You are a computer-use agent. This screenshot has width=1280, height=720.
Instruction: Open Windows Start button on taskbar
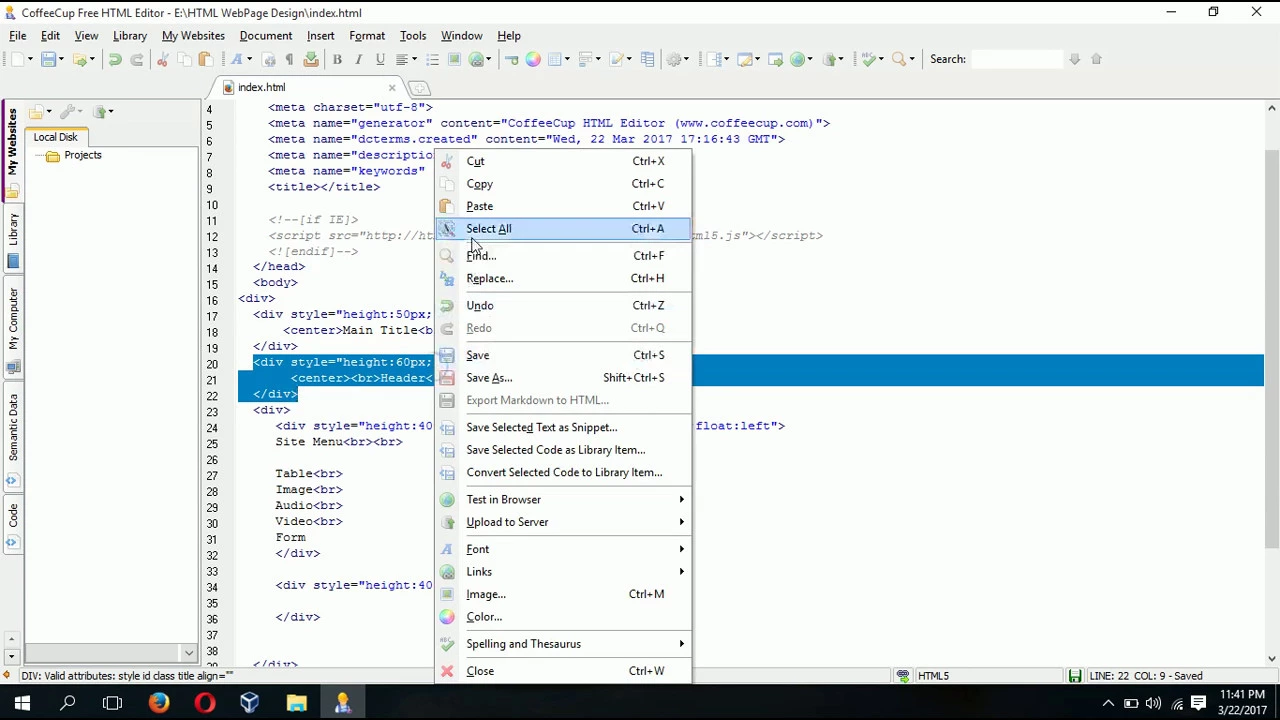click(22, 704)
